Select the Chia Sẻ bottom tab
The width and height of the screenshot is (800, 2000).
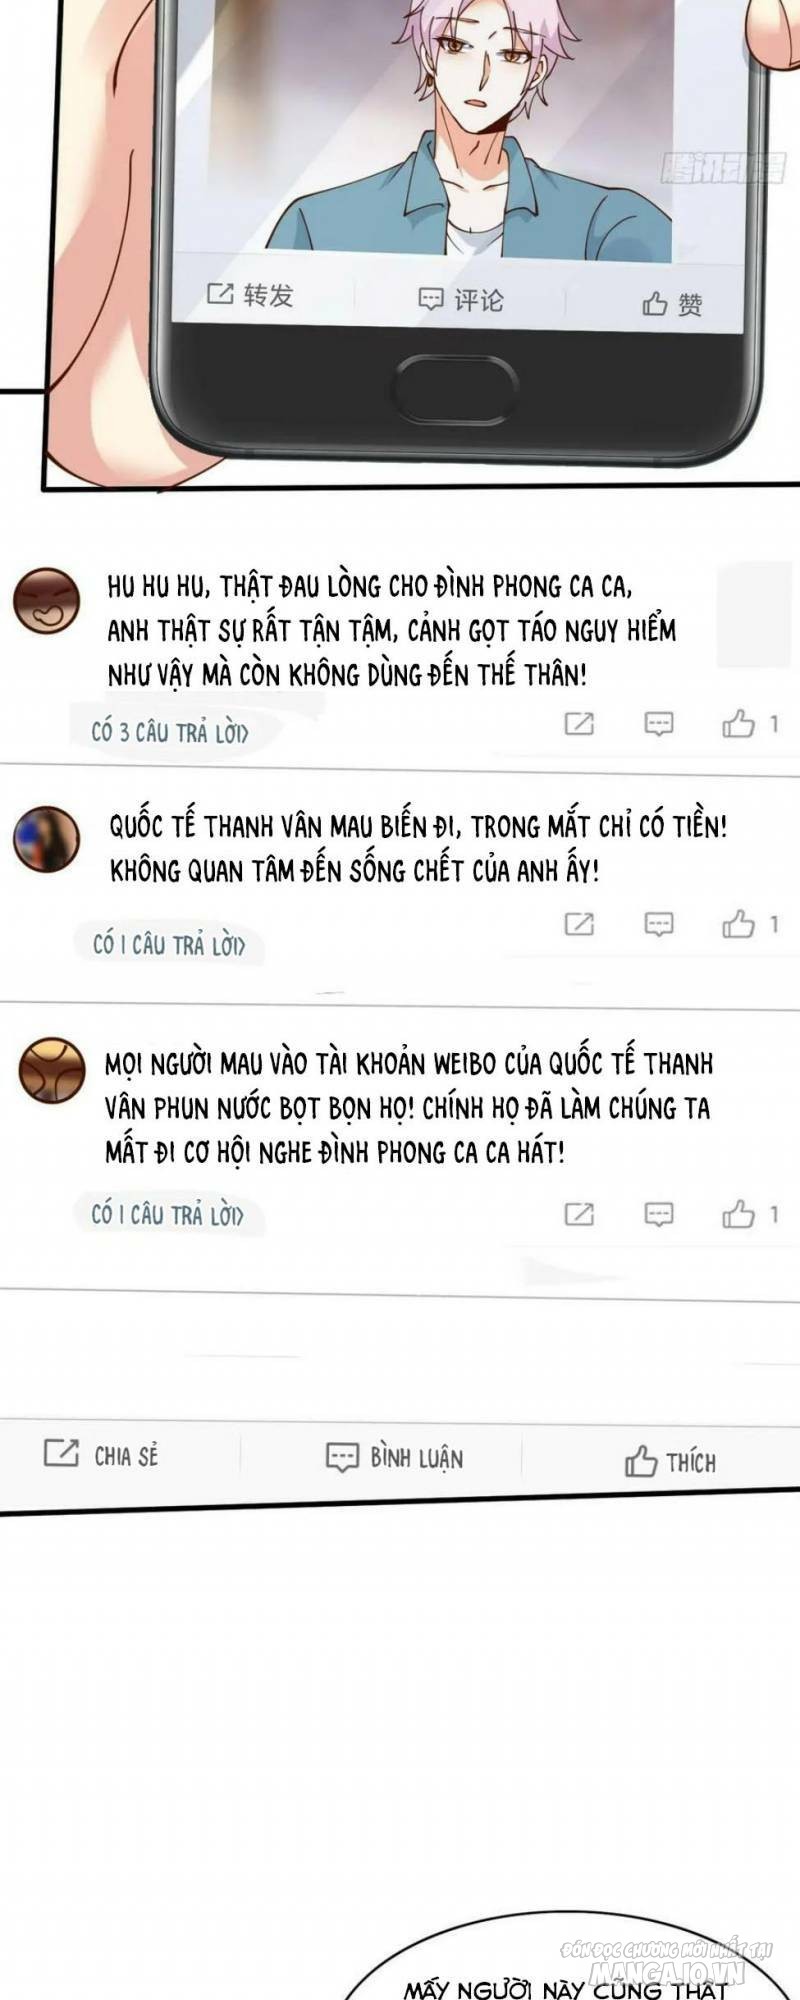pos(101,1455)
